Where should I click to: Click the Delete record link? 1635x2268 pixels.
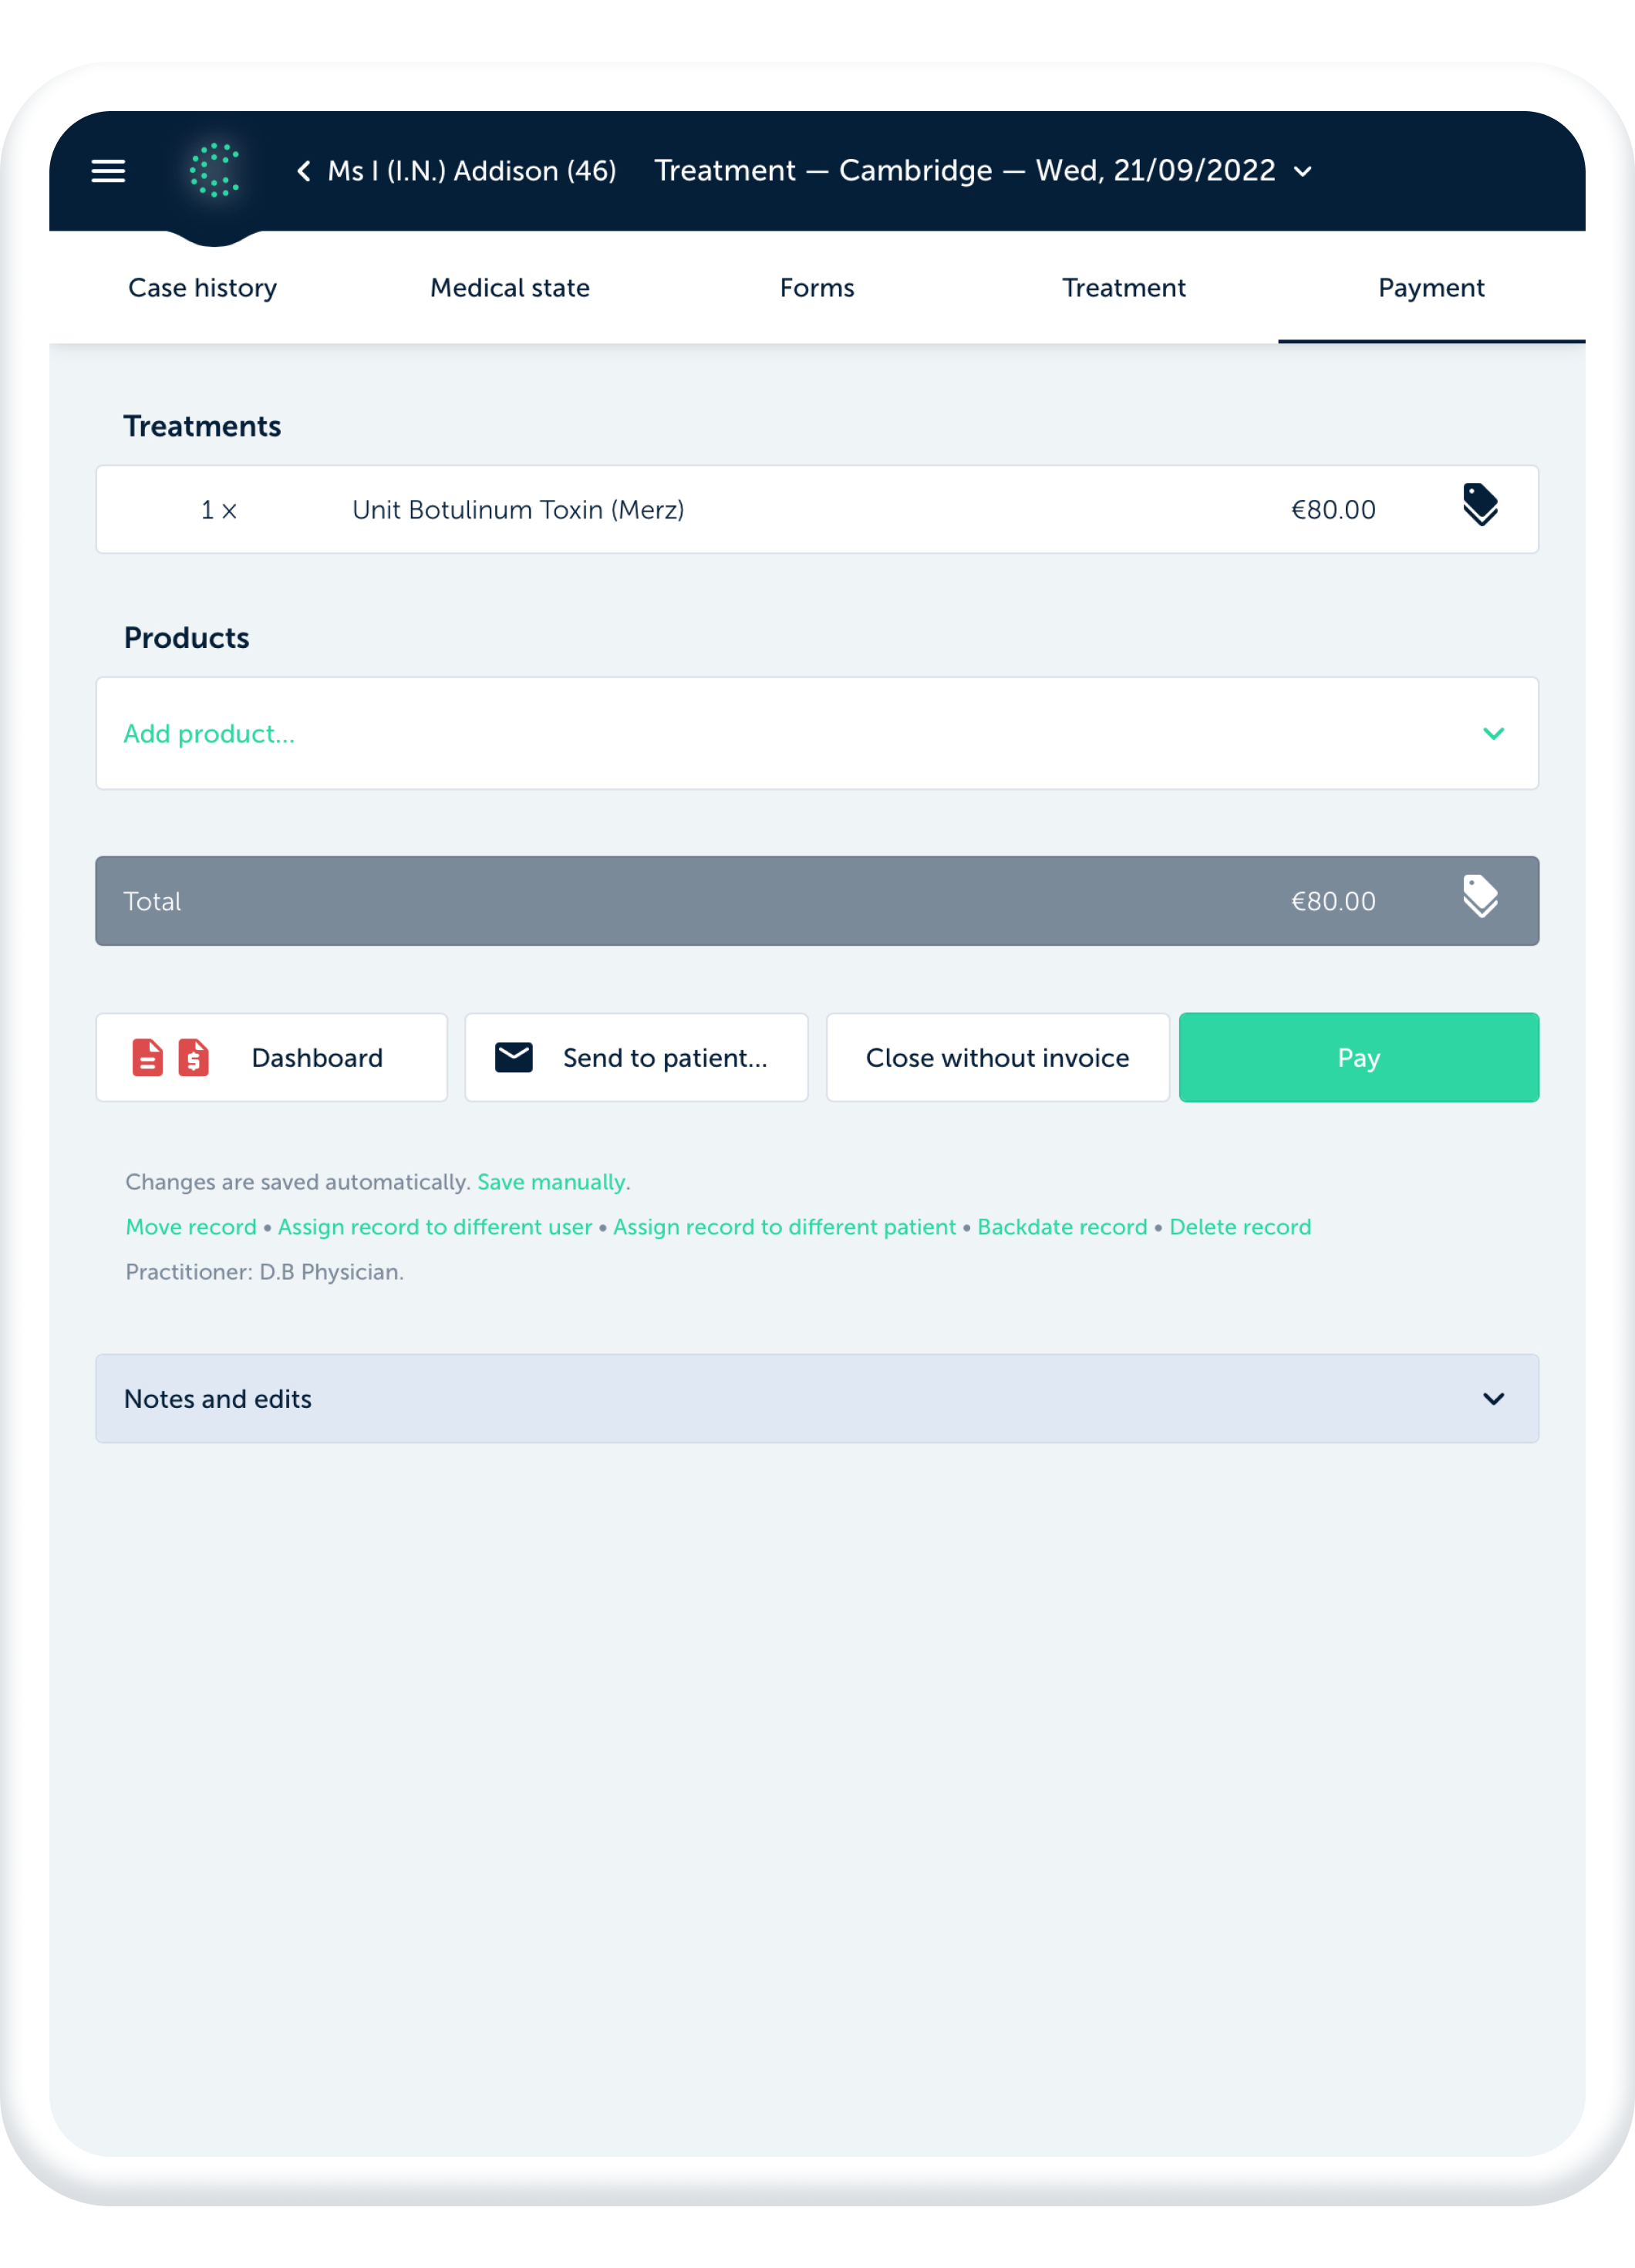pos(1240,1227)
